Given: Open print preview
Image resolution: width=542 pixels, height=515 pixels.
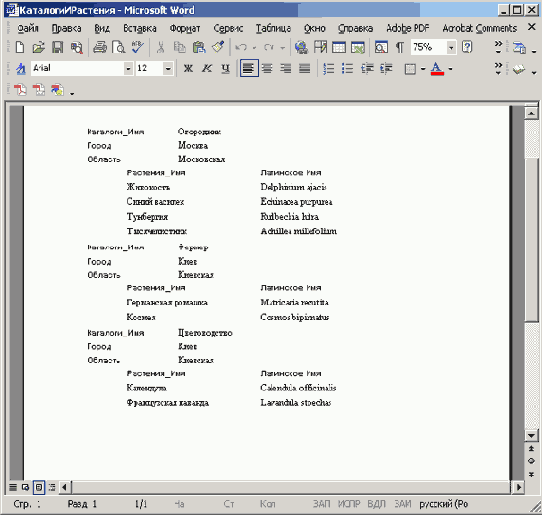Looking at the screenshot, I should tap(119, 47).
